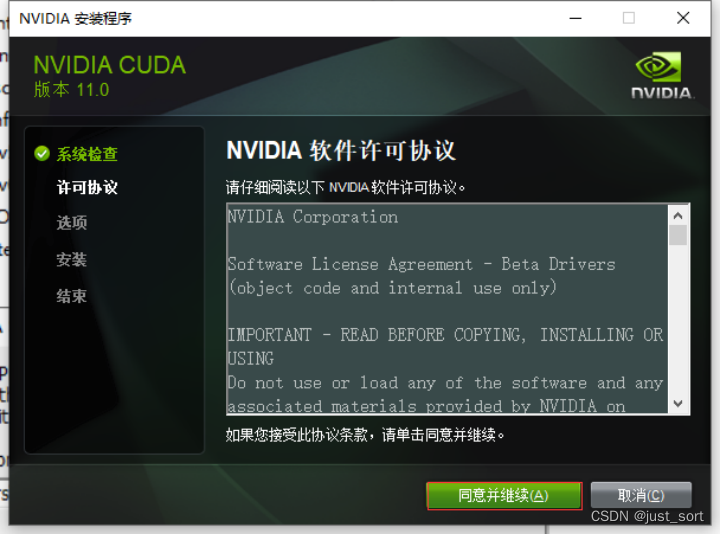
Task: Click the green checkmark beside 系统检查
Action: (42, 153)
